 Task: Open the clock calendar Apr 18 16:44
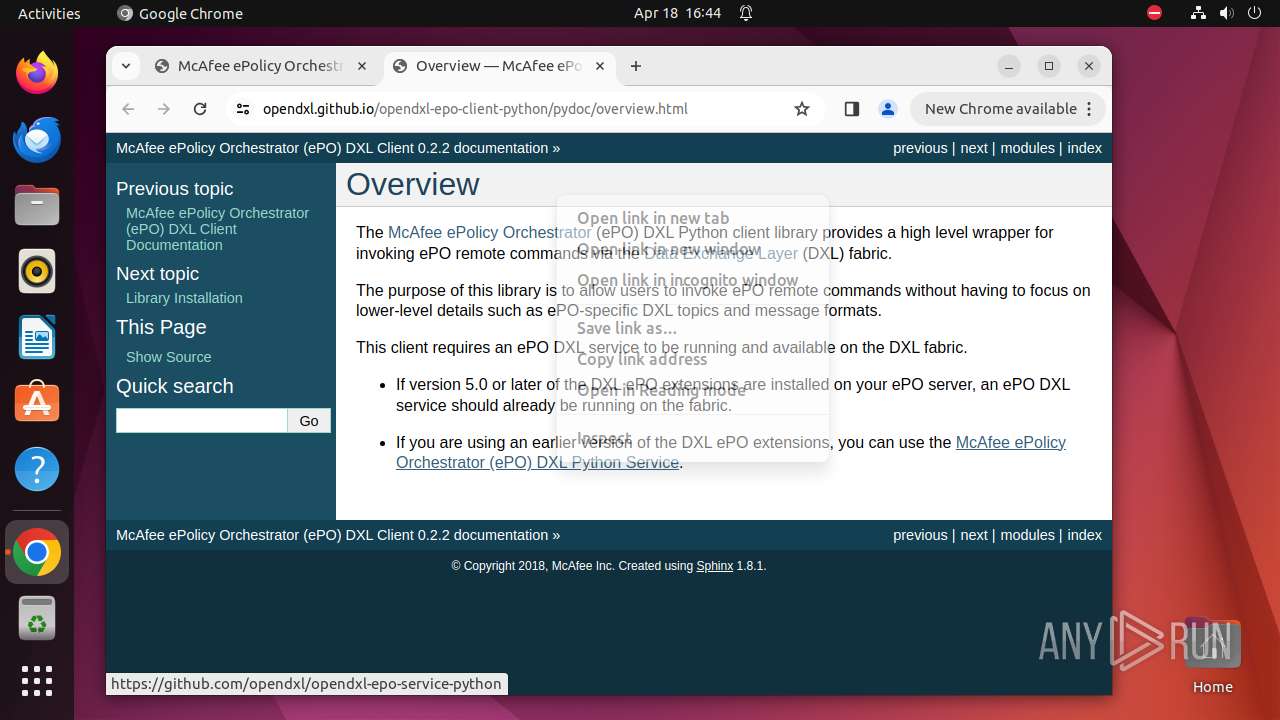click(677, 13)
